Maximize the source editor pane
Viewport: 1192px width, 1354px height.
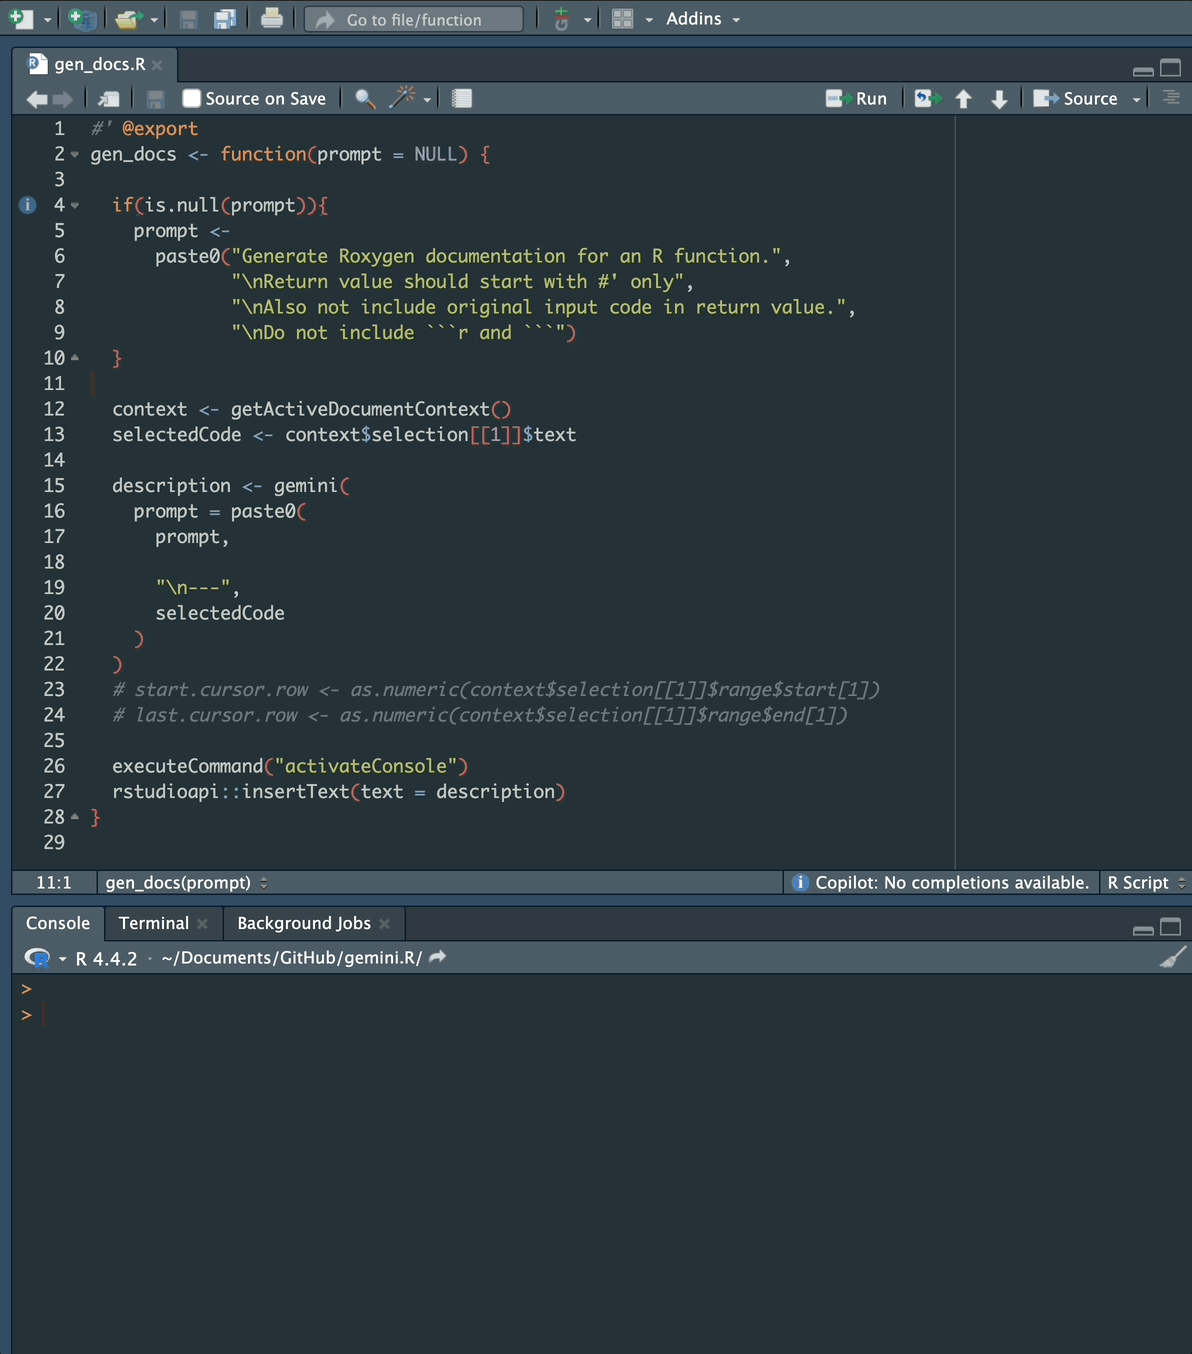coord(1170,68)
